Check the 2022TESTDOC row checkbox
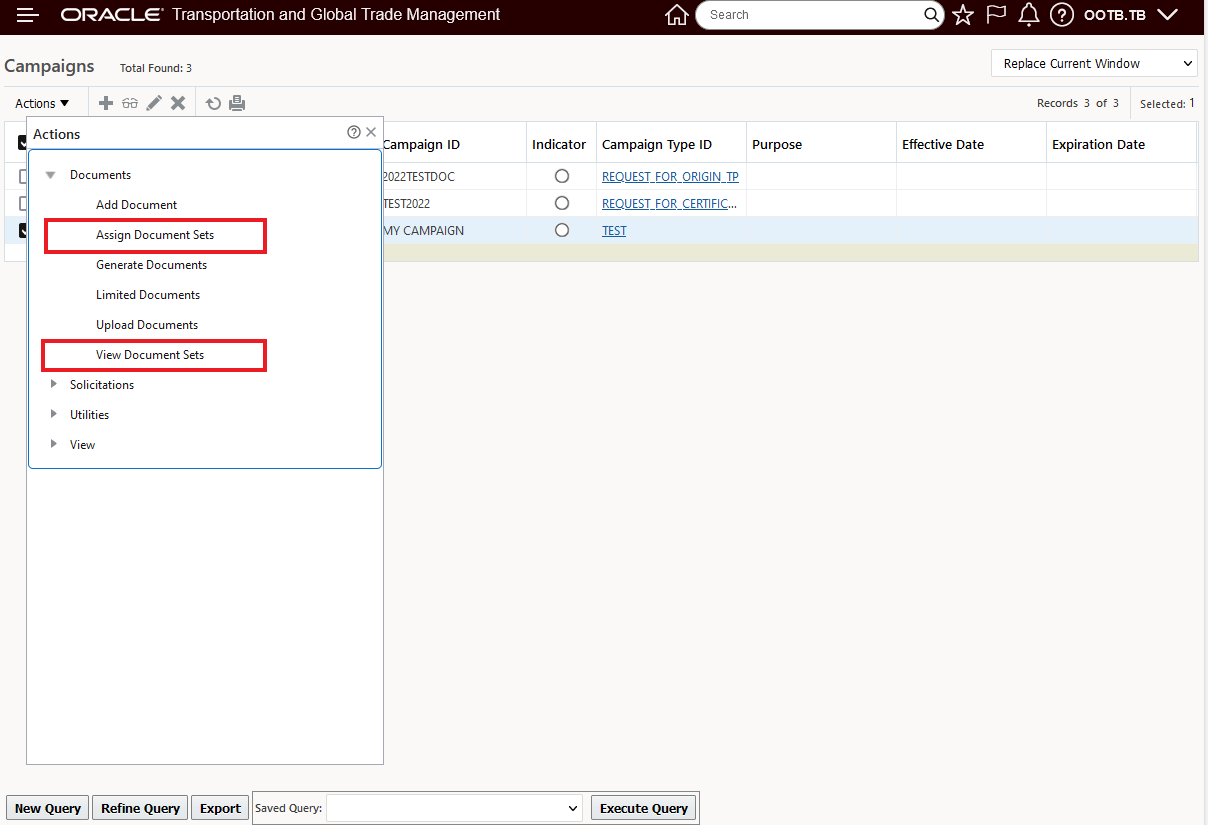1208x825 pixels. 25,176
